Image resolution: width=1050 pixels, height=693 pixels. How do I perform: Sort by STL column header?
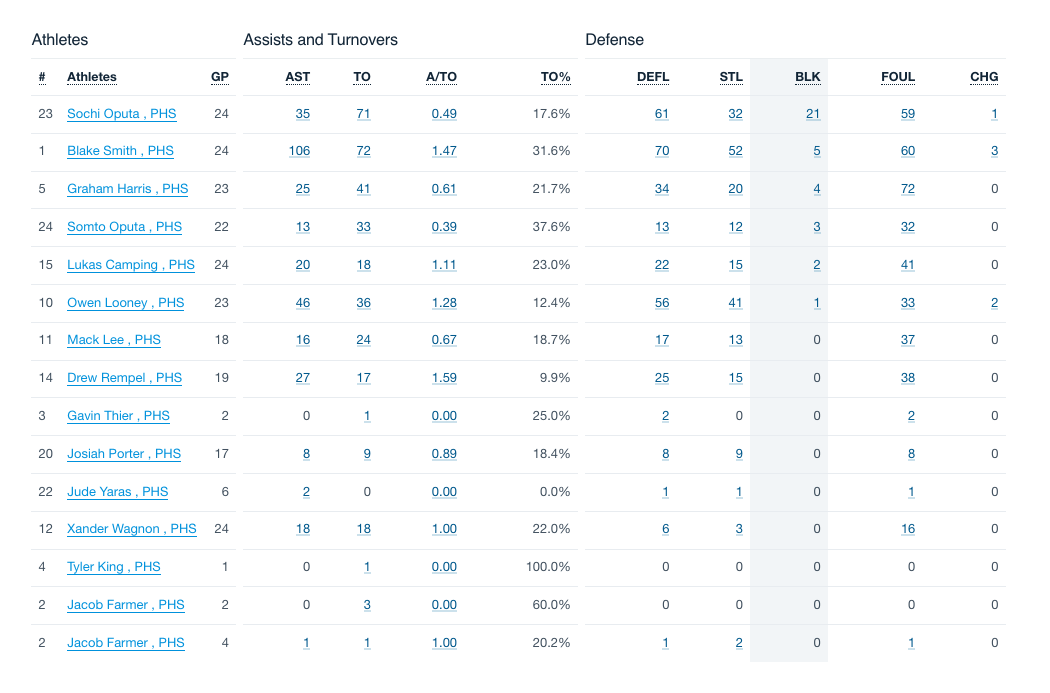tap(731, 77)
